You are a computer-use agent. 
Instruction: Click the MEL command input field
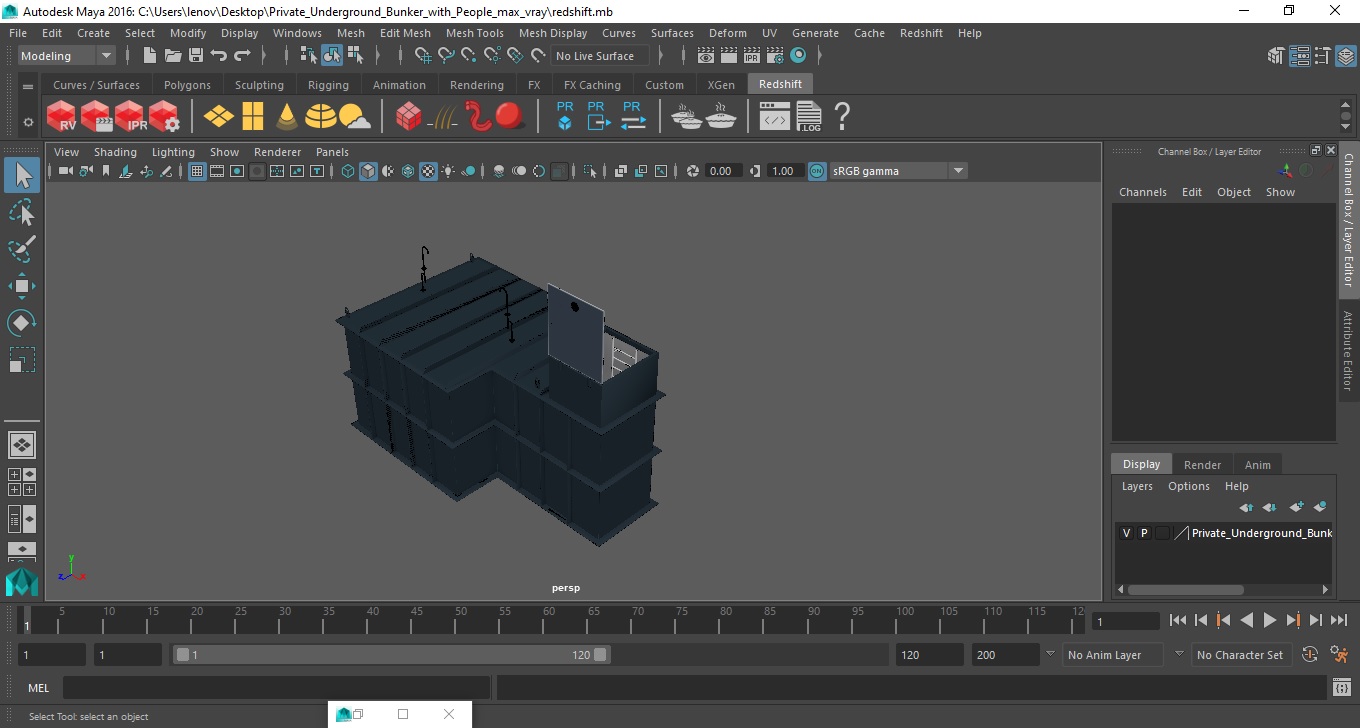click(276, 688)
